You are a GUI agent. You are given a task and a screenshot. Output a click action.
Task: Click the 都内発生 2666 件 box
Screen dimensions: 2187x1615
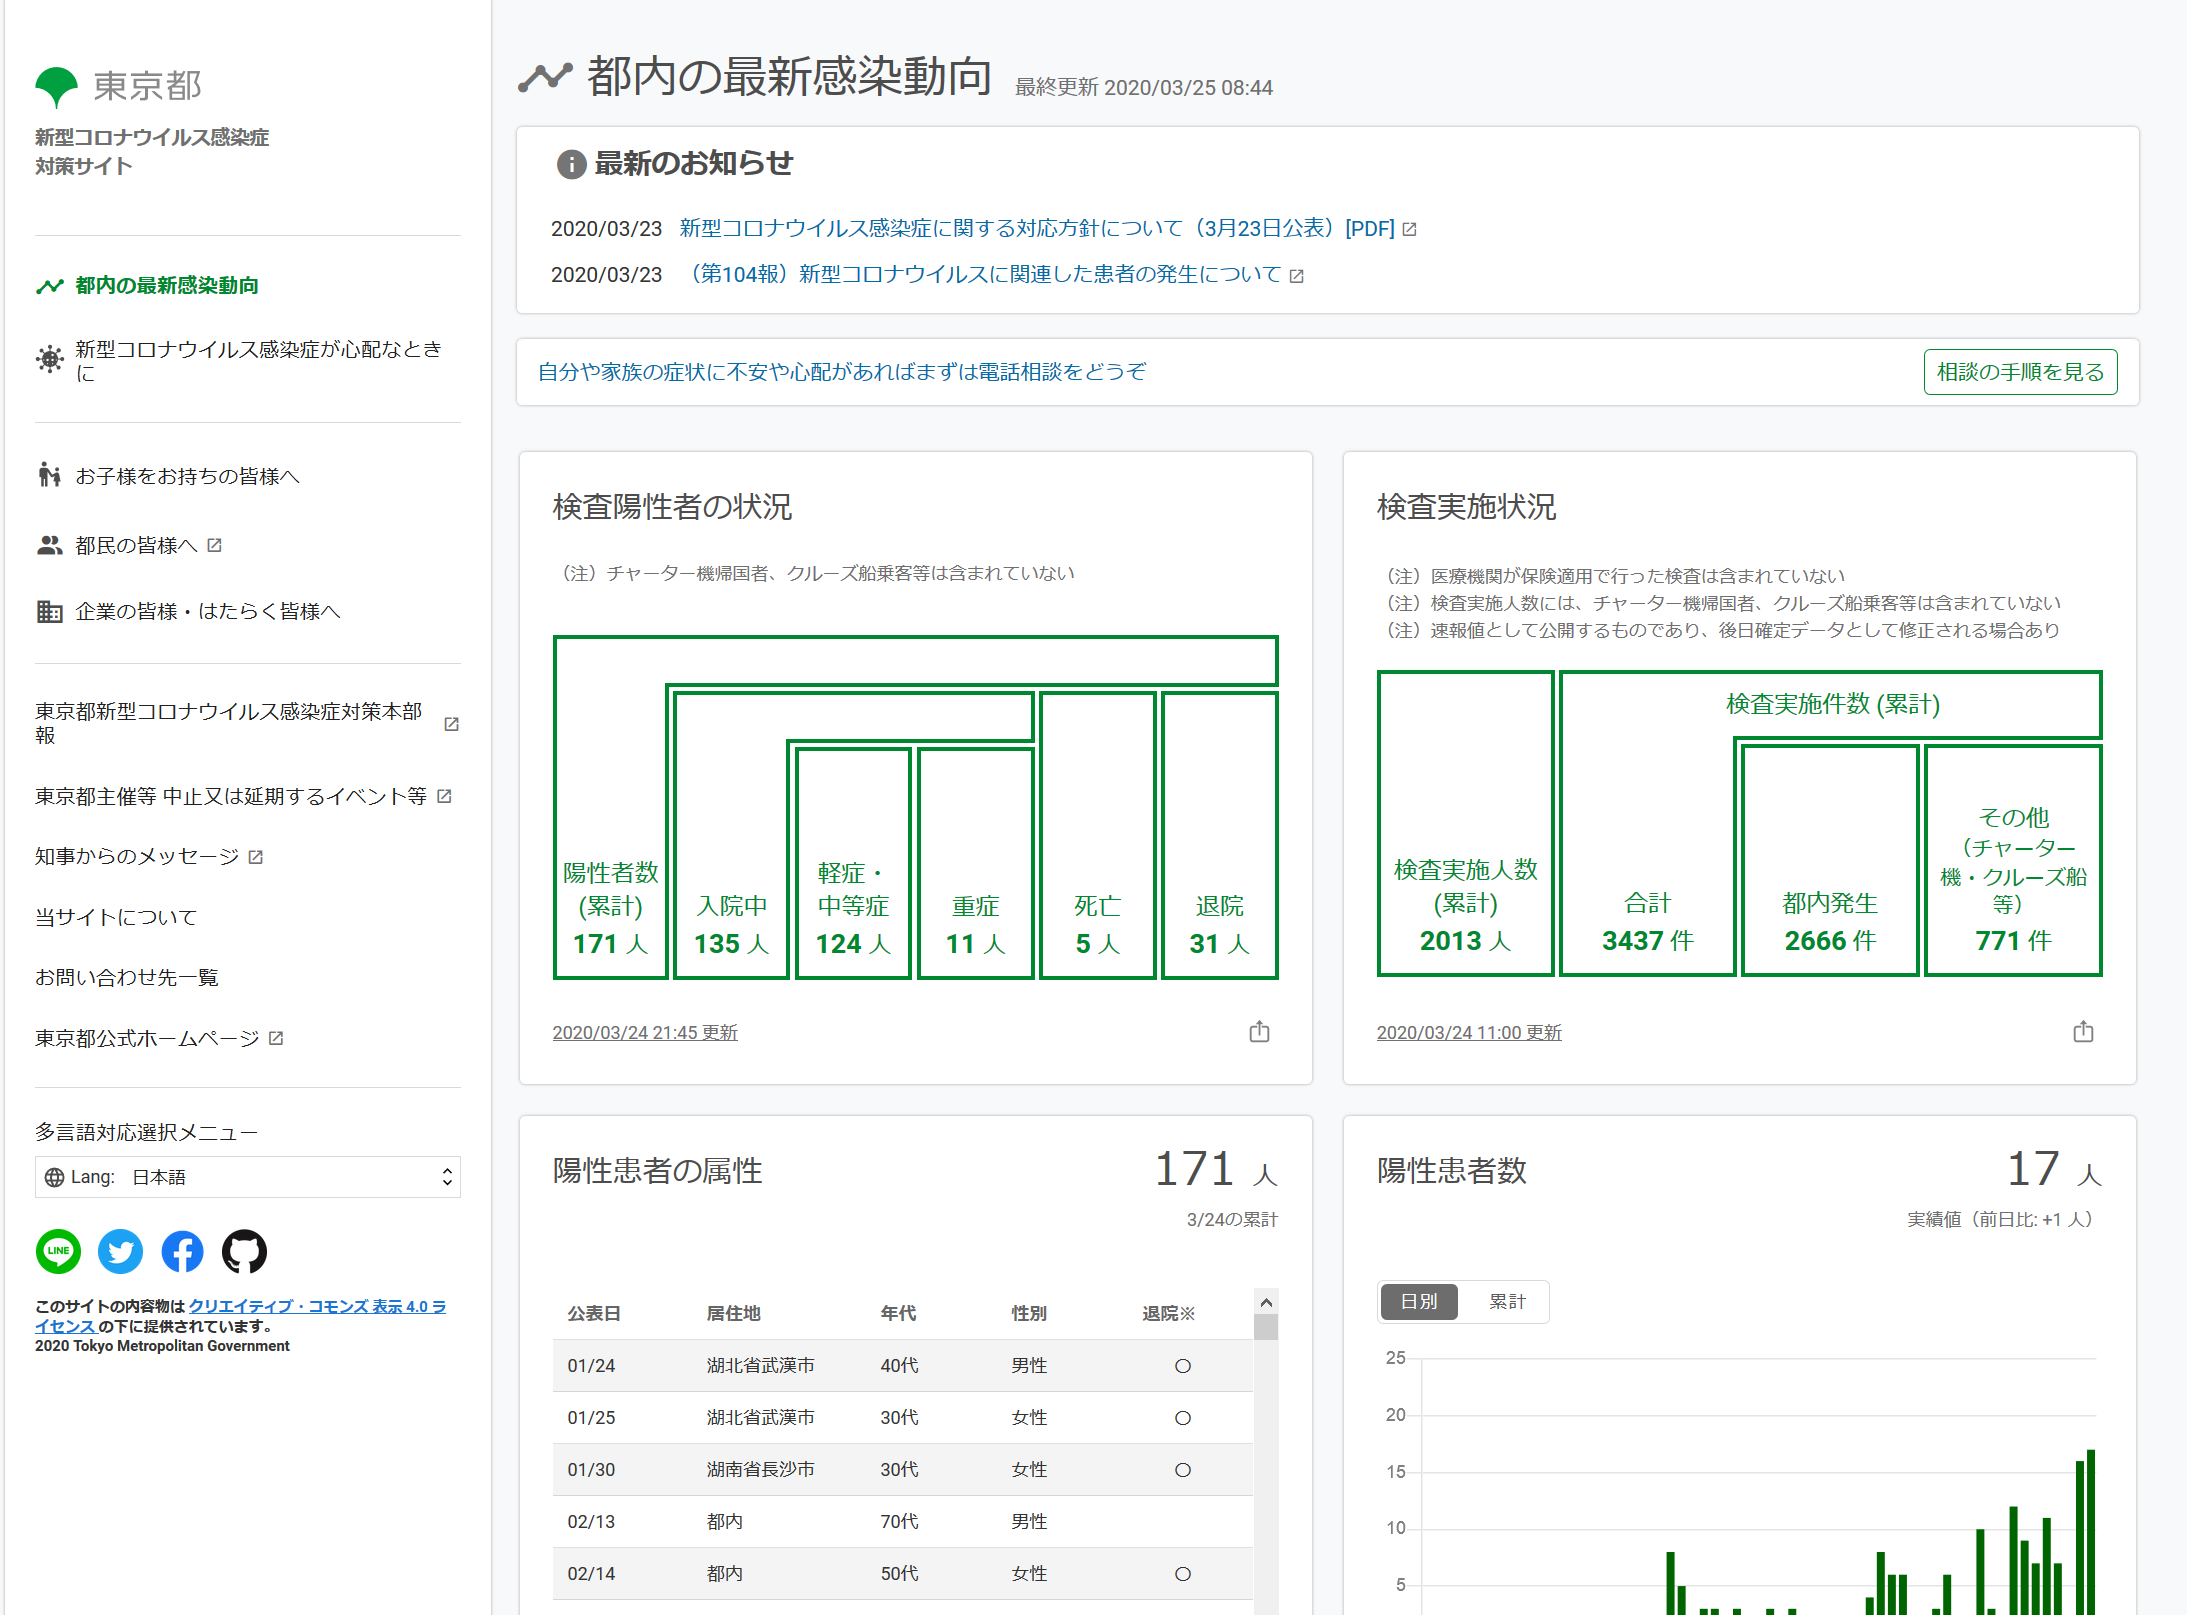1830,861
